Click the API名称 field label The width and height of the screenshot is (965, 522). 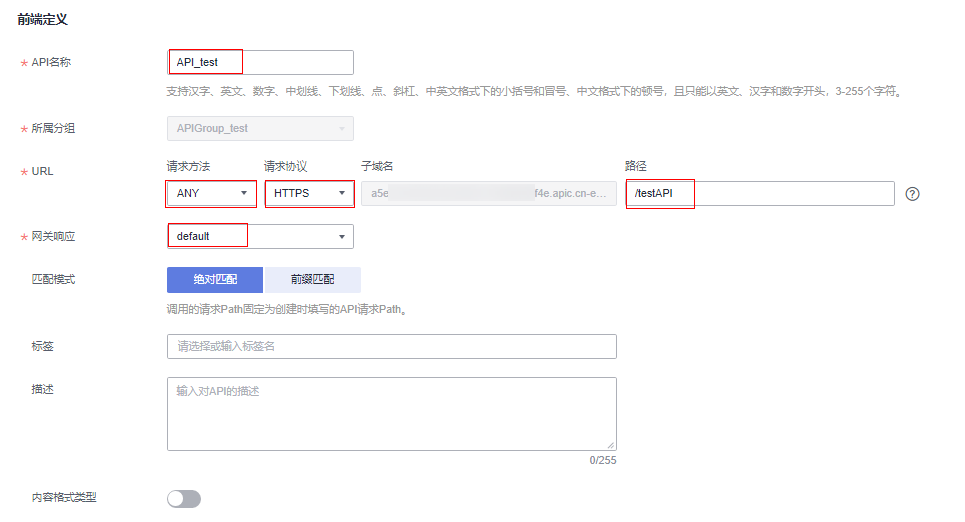[x=51, y=62]
